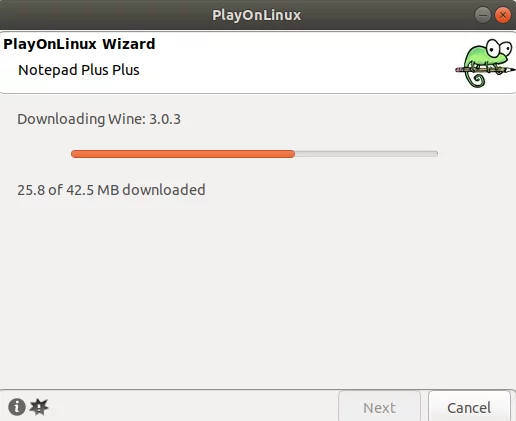Click the PlayOnLinux title bar text

(x=257, y=15)
